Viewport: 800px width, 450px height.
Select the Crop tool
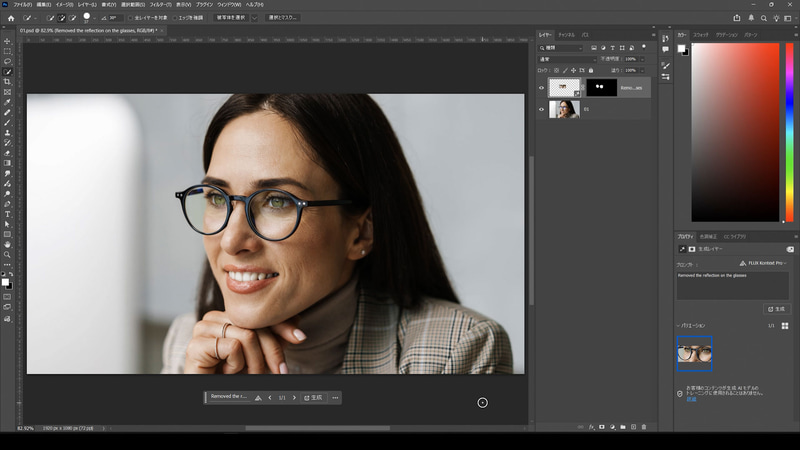[x=8, y=82]
